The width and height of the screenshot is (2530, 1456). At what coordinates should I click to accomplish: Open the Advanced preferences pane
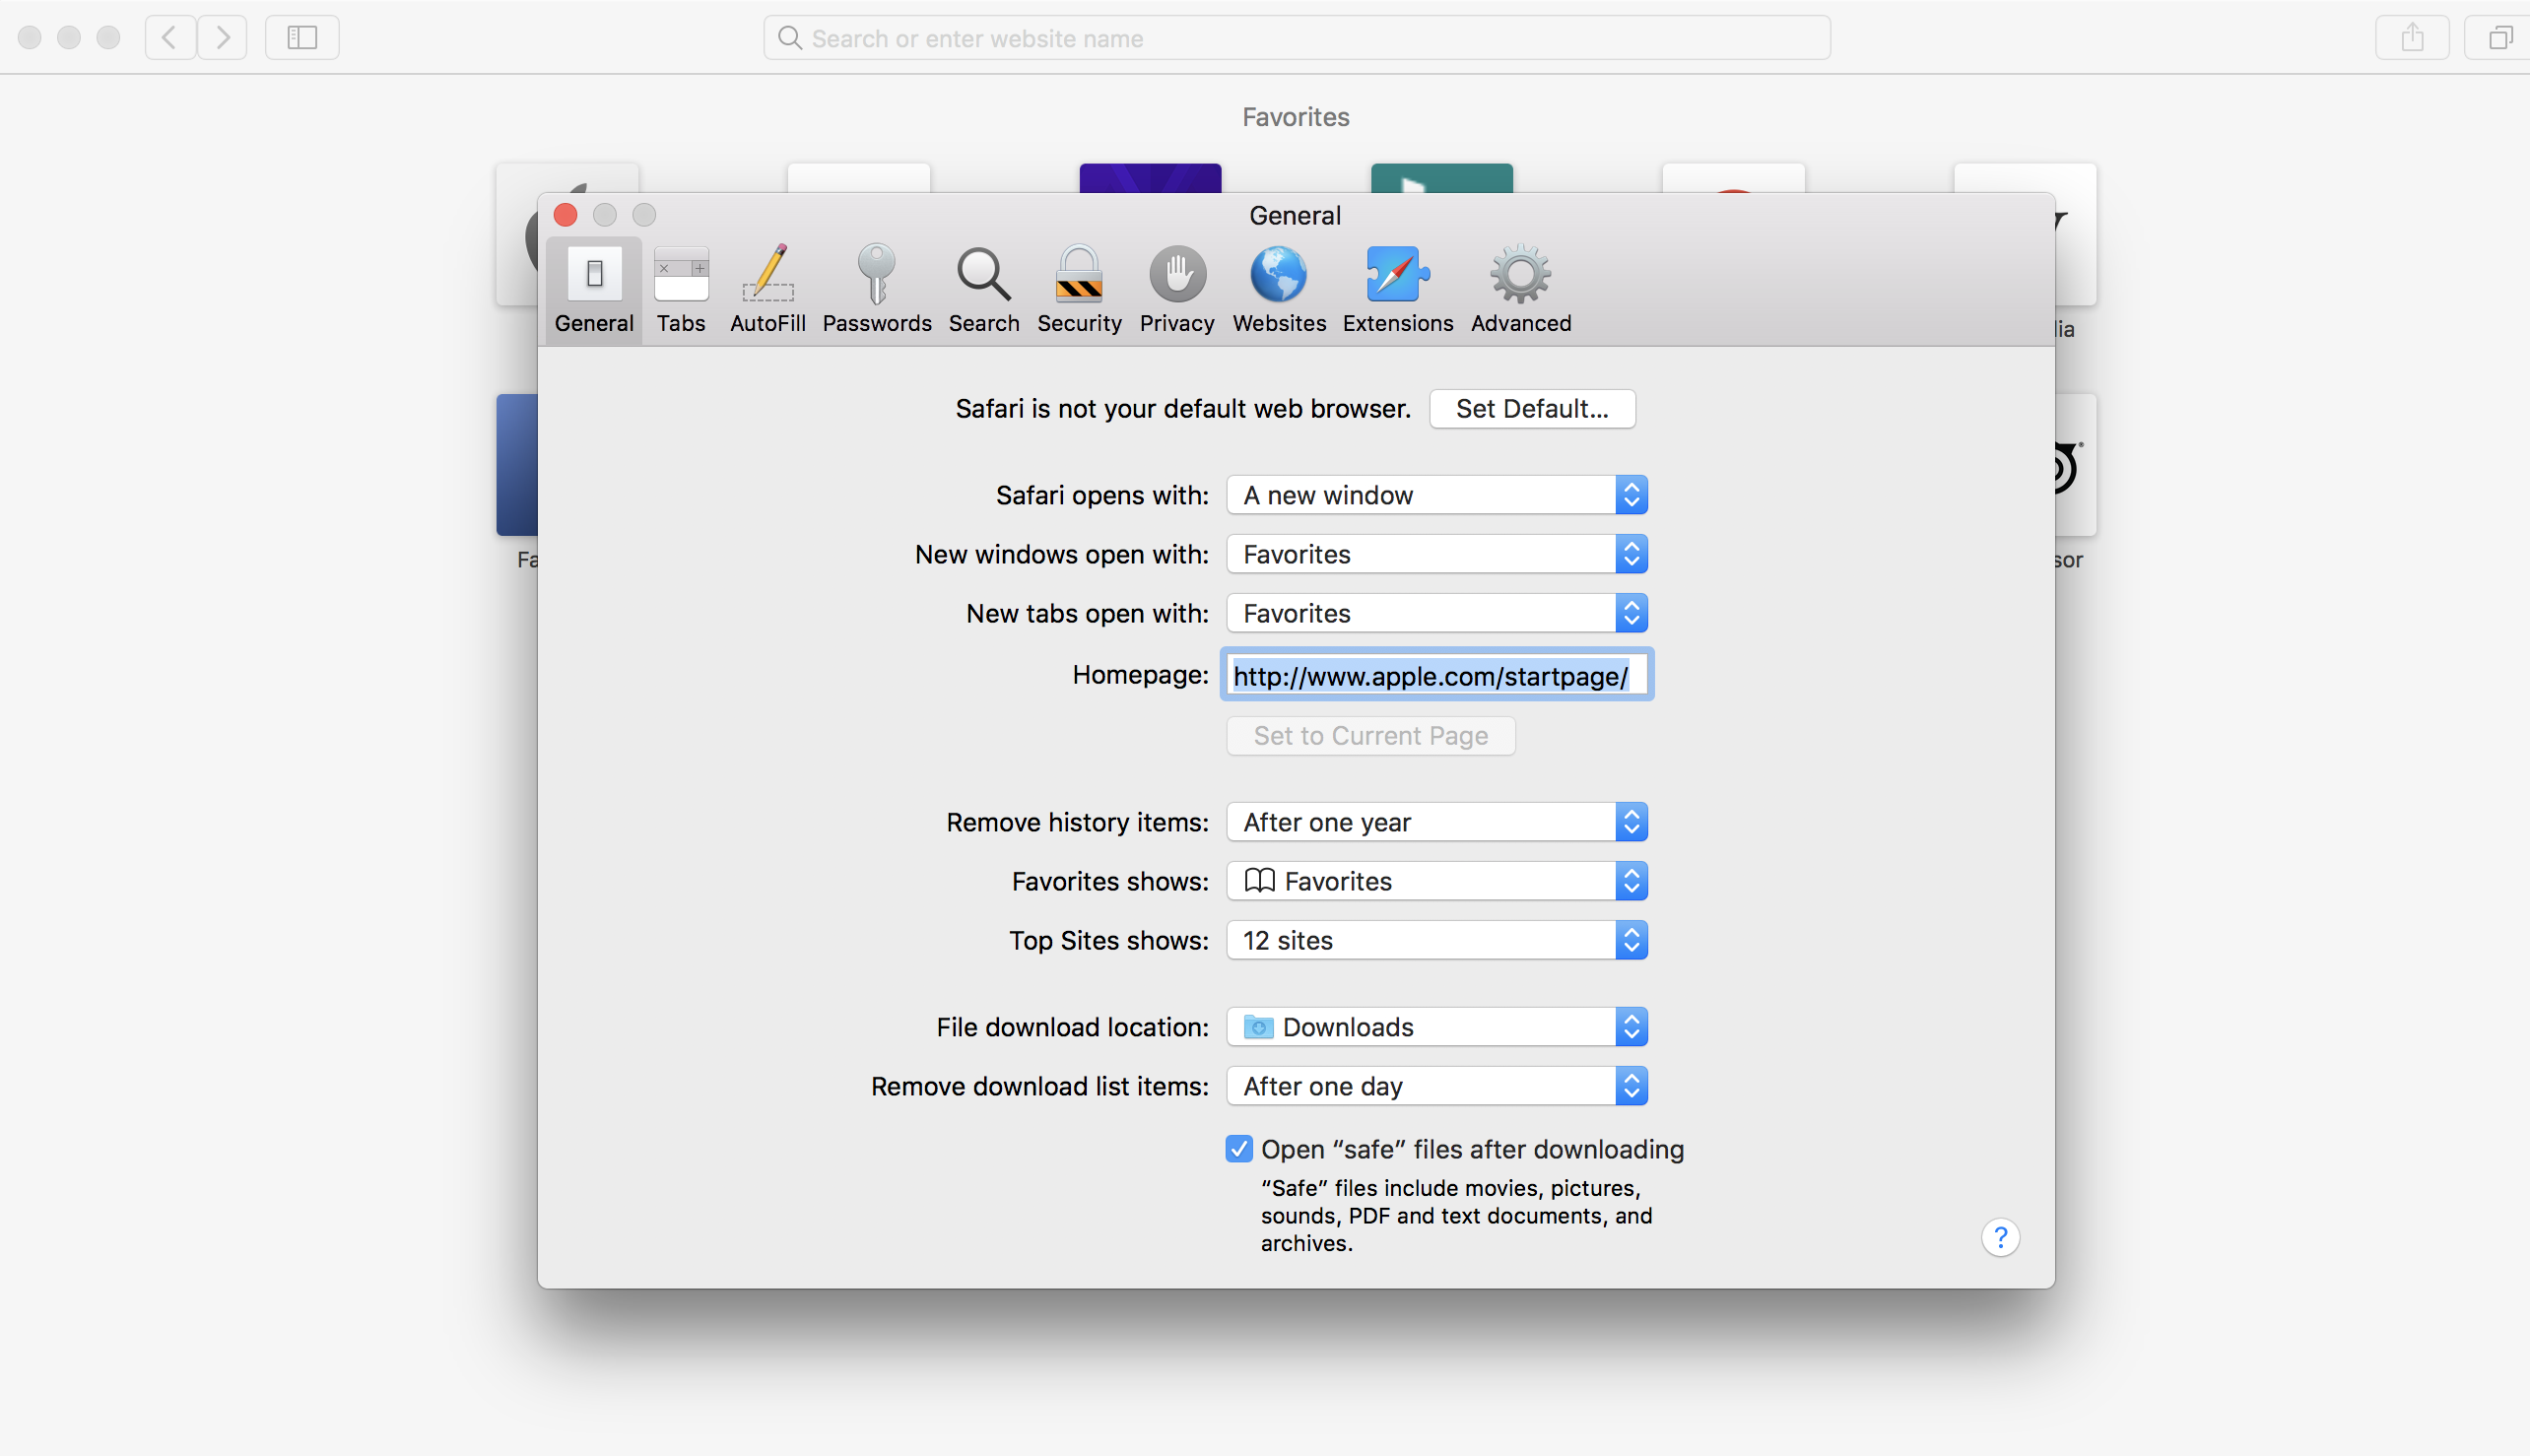coord(1520,289)
